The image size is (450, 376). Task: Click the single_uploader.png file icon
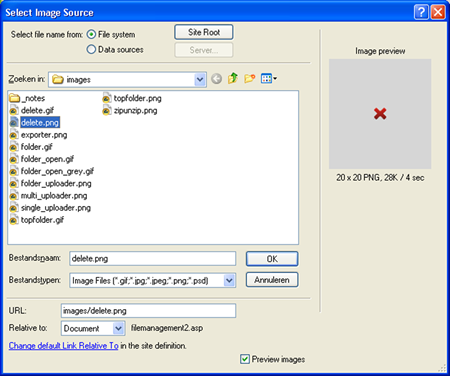click(x=14, y=208)
